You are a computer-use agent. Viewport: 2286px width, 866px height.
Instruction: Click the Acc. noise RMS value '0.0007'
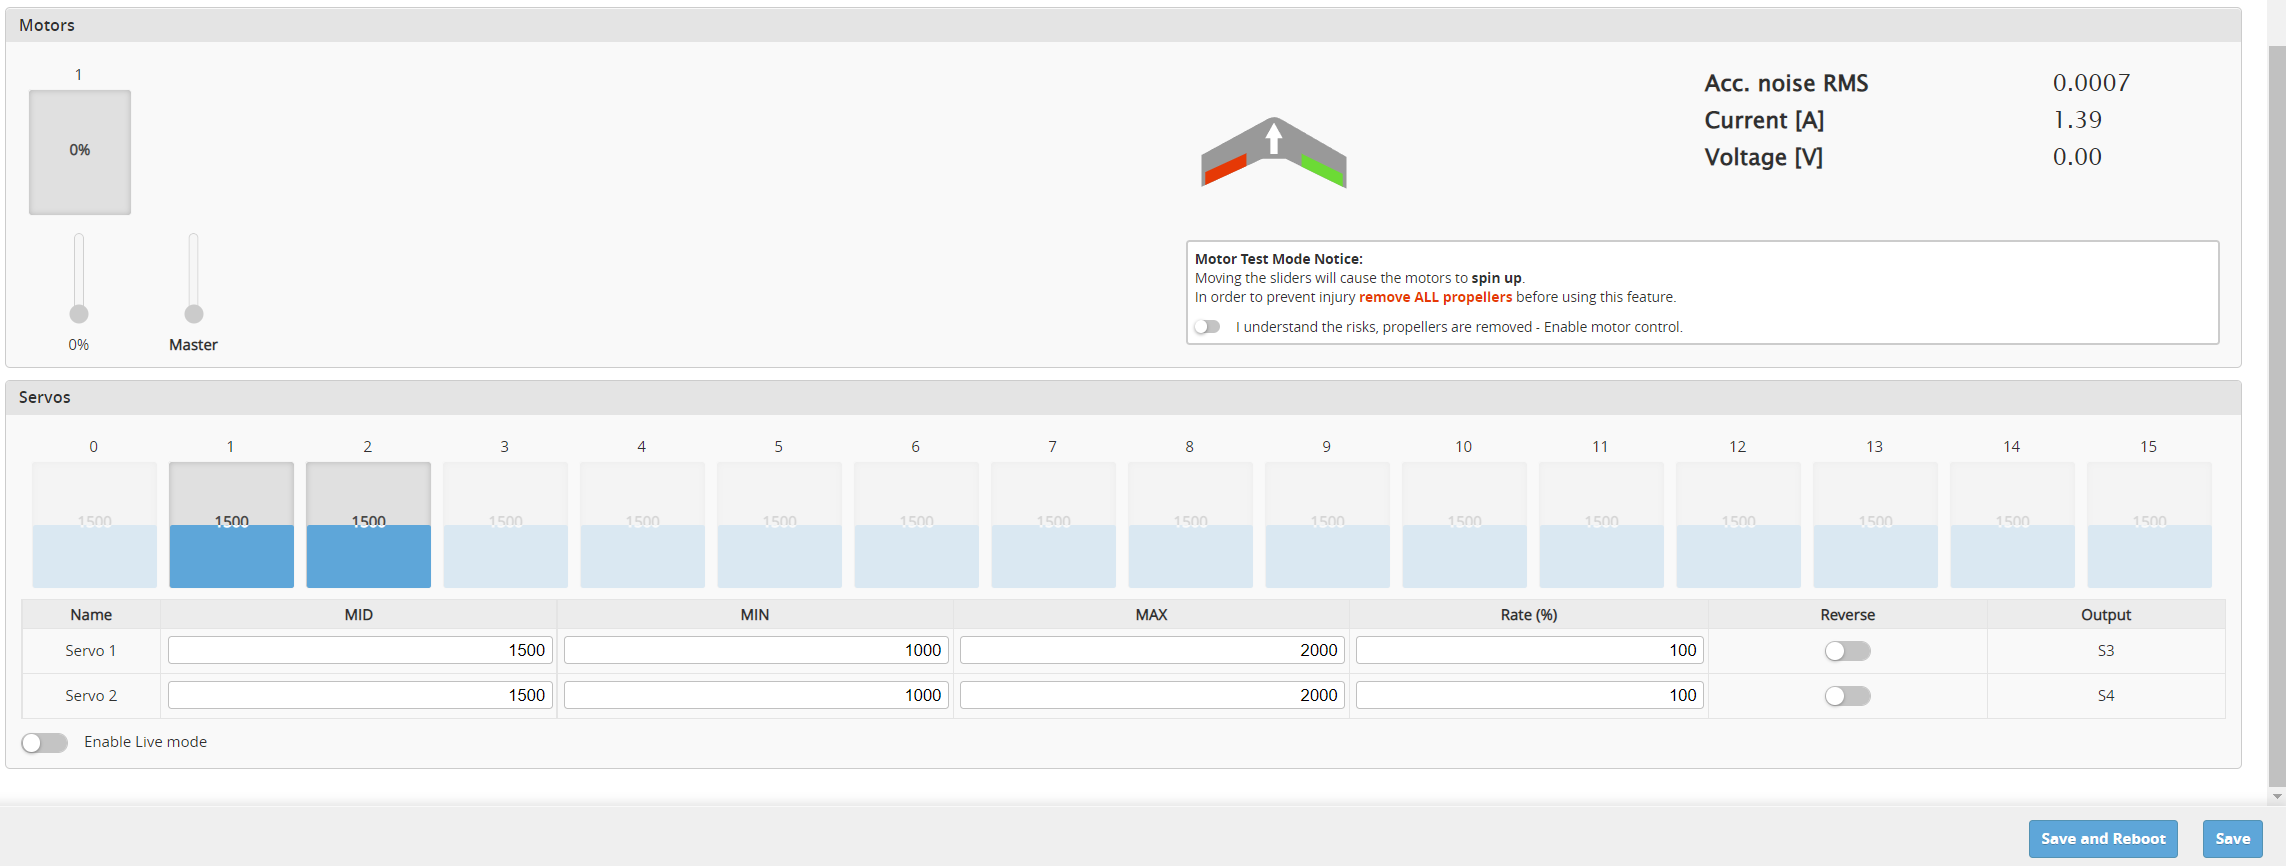tap(2091, 83)
